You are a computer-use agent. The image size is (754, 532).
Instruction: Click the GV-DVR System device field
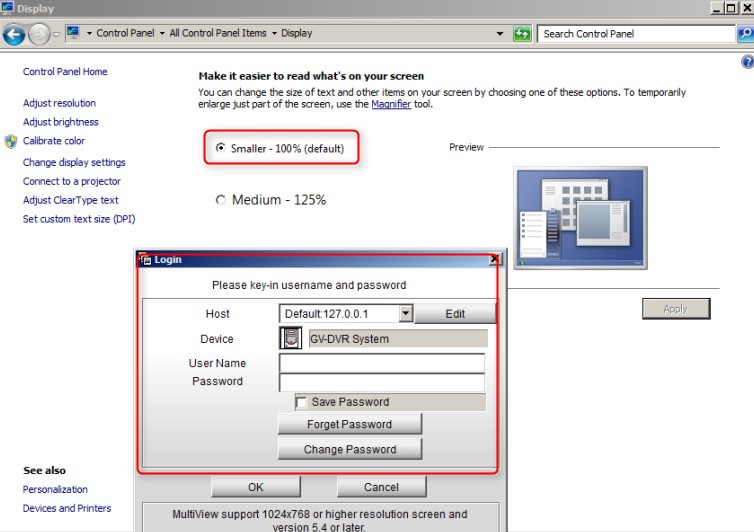pos(398,339)
